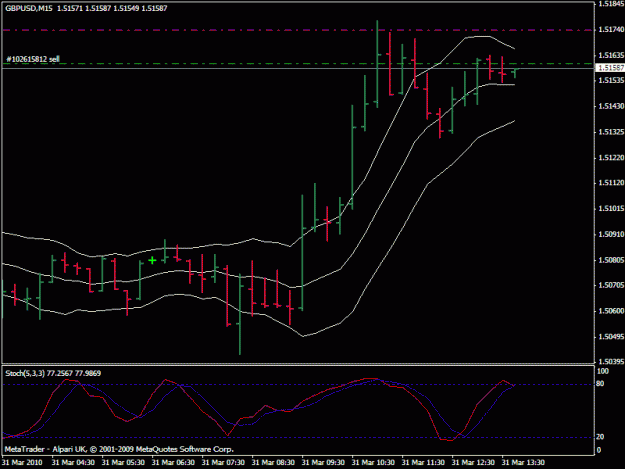Click the time label 31 Mar 13:30
Screen dimensions: 625x469
pos(523,463)
